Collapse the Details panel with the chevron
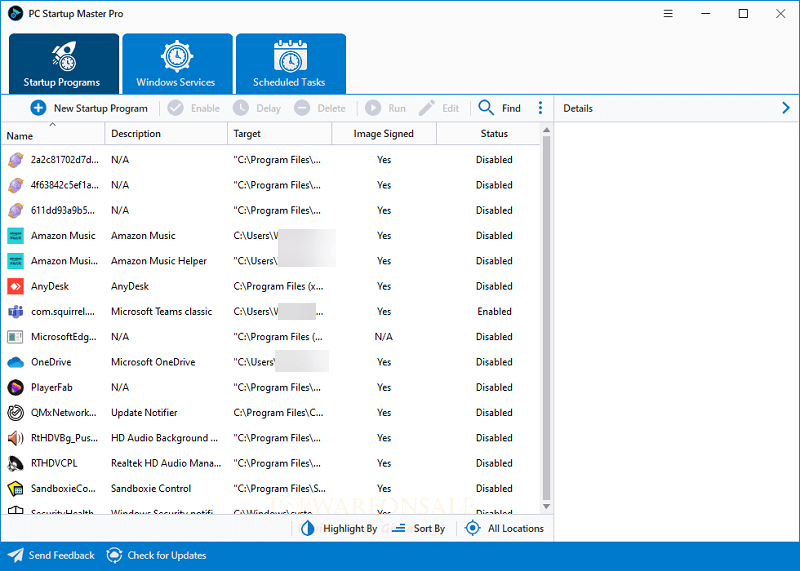Screen dimensions: 800x571 [x=786, y=108]
